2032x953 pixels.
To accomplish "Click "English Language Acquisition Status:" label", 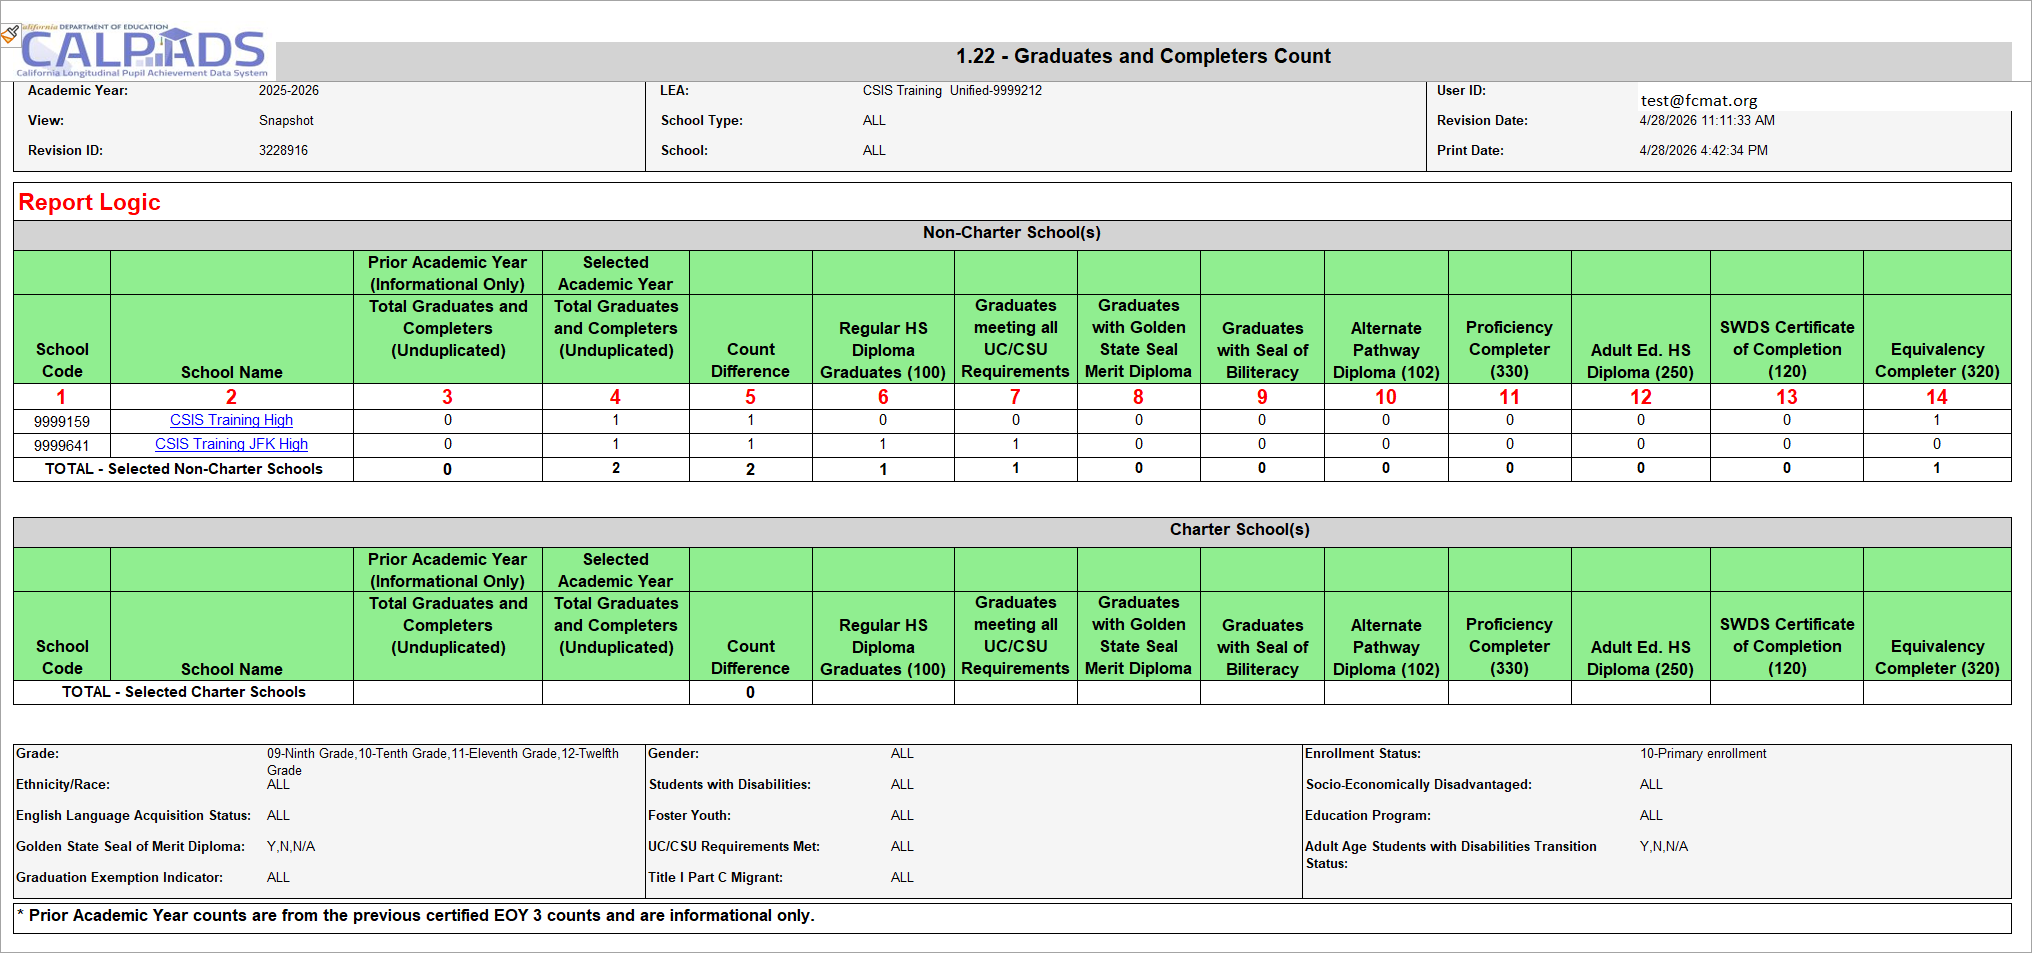I will tap(133, 815).
